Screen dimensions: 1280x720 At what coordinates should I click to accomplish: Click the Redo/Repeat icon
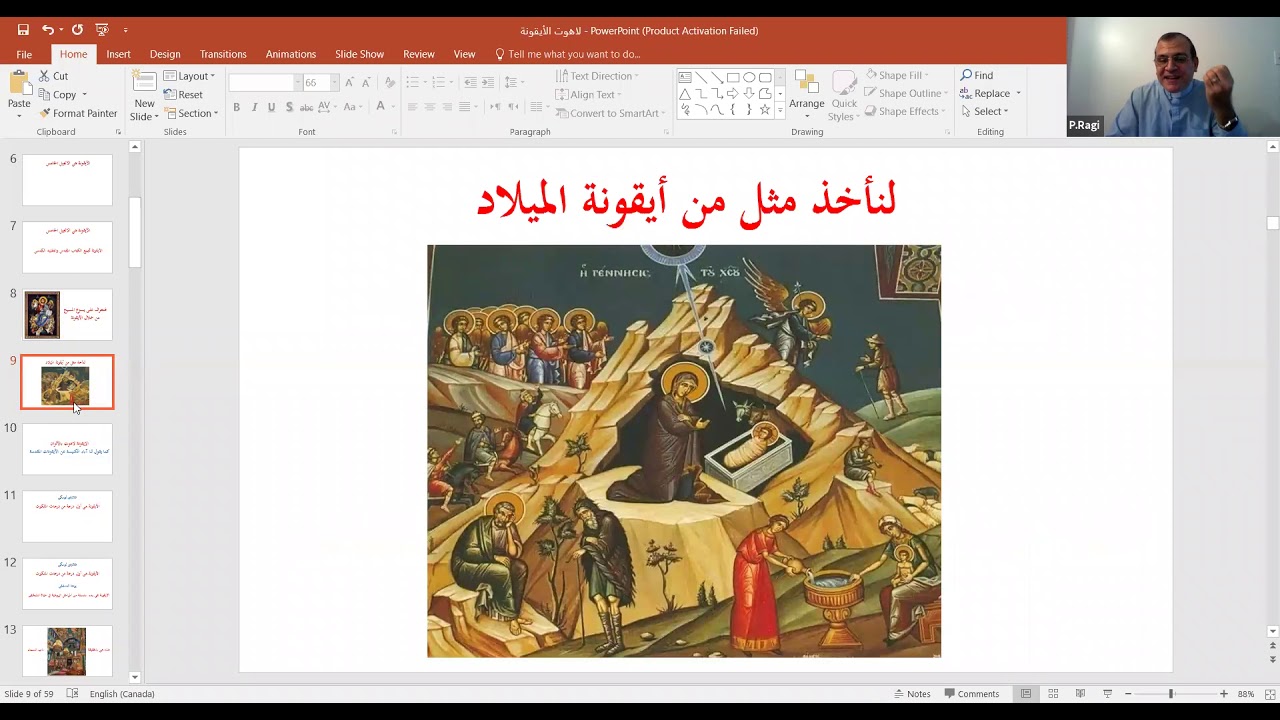[x=77, y=30]
